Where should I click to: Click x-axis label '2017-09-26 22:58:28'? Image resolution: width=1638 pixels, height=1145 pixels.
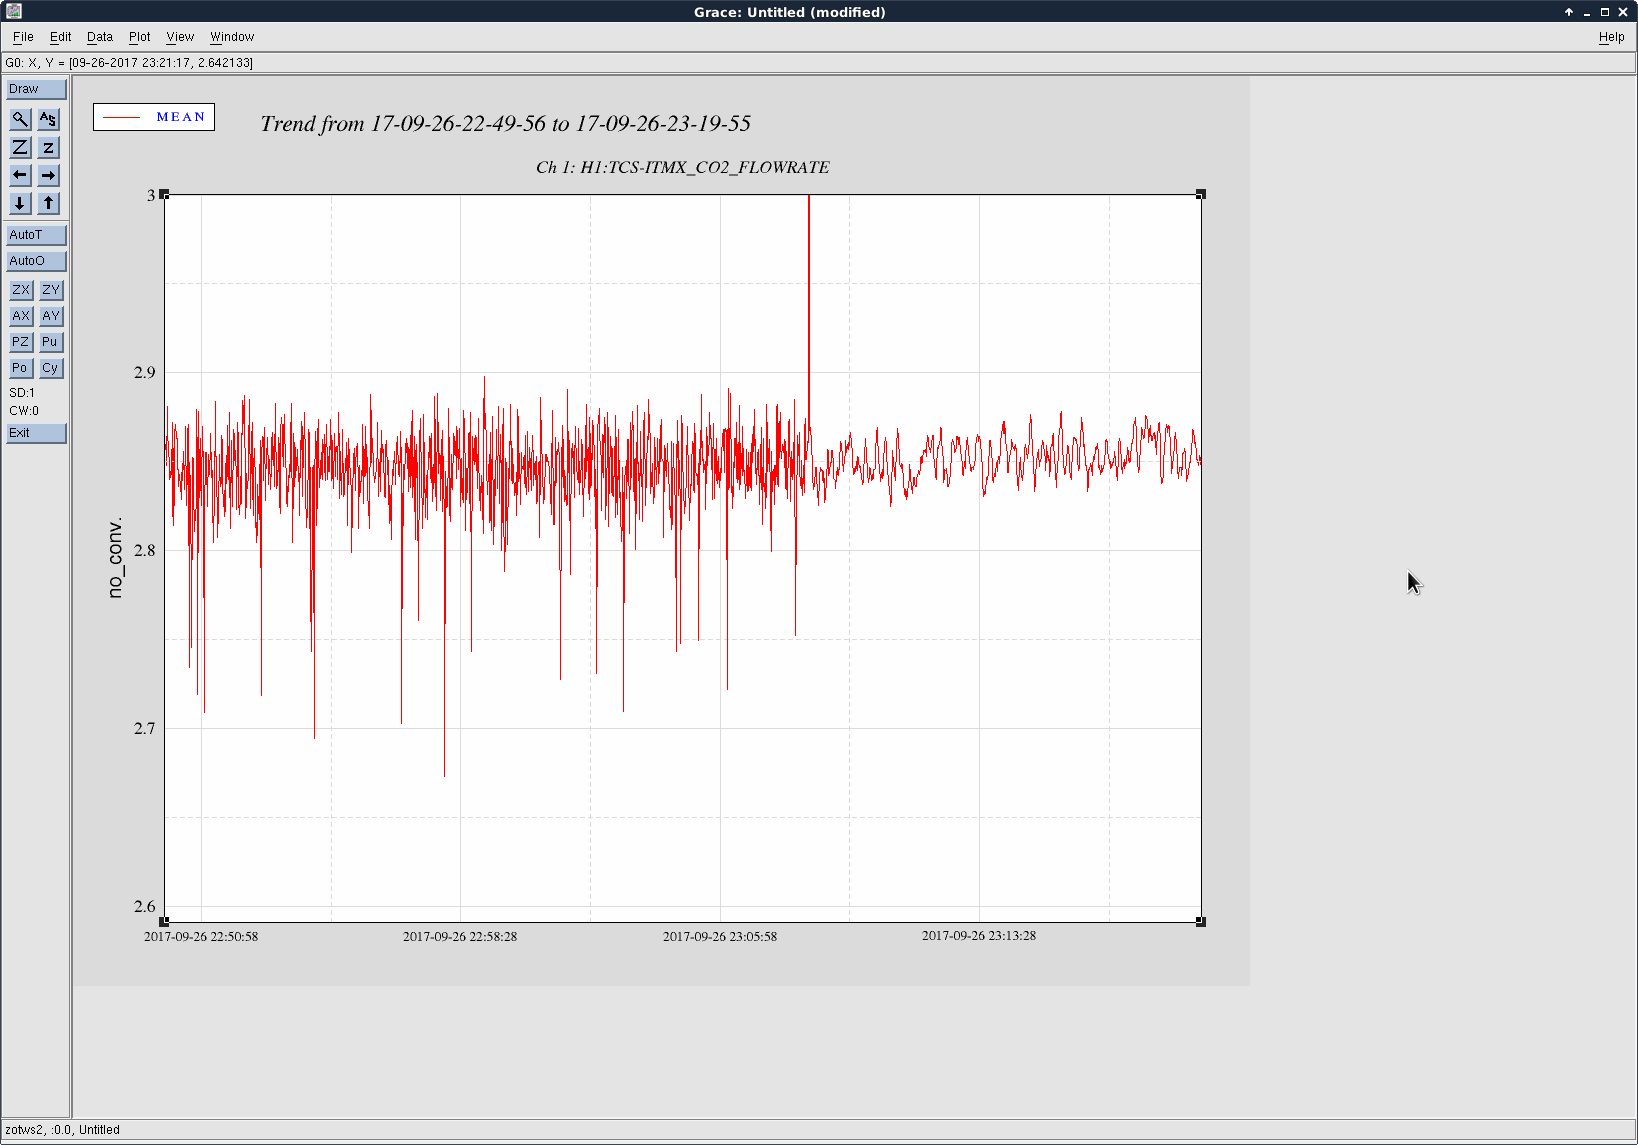(460, 937)
